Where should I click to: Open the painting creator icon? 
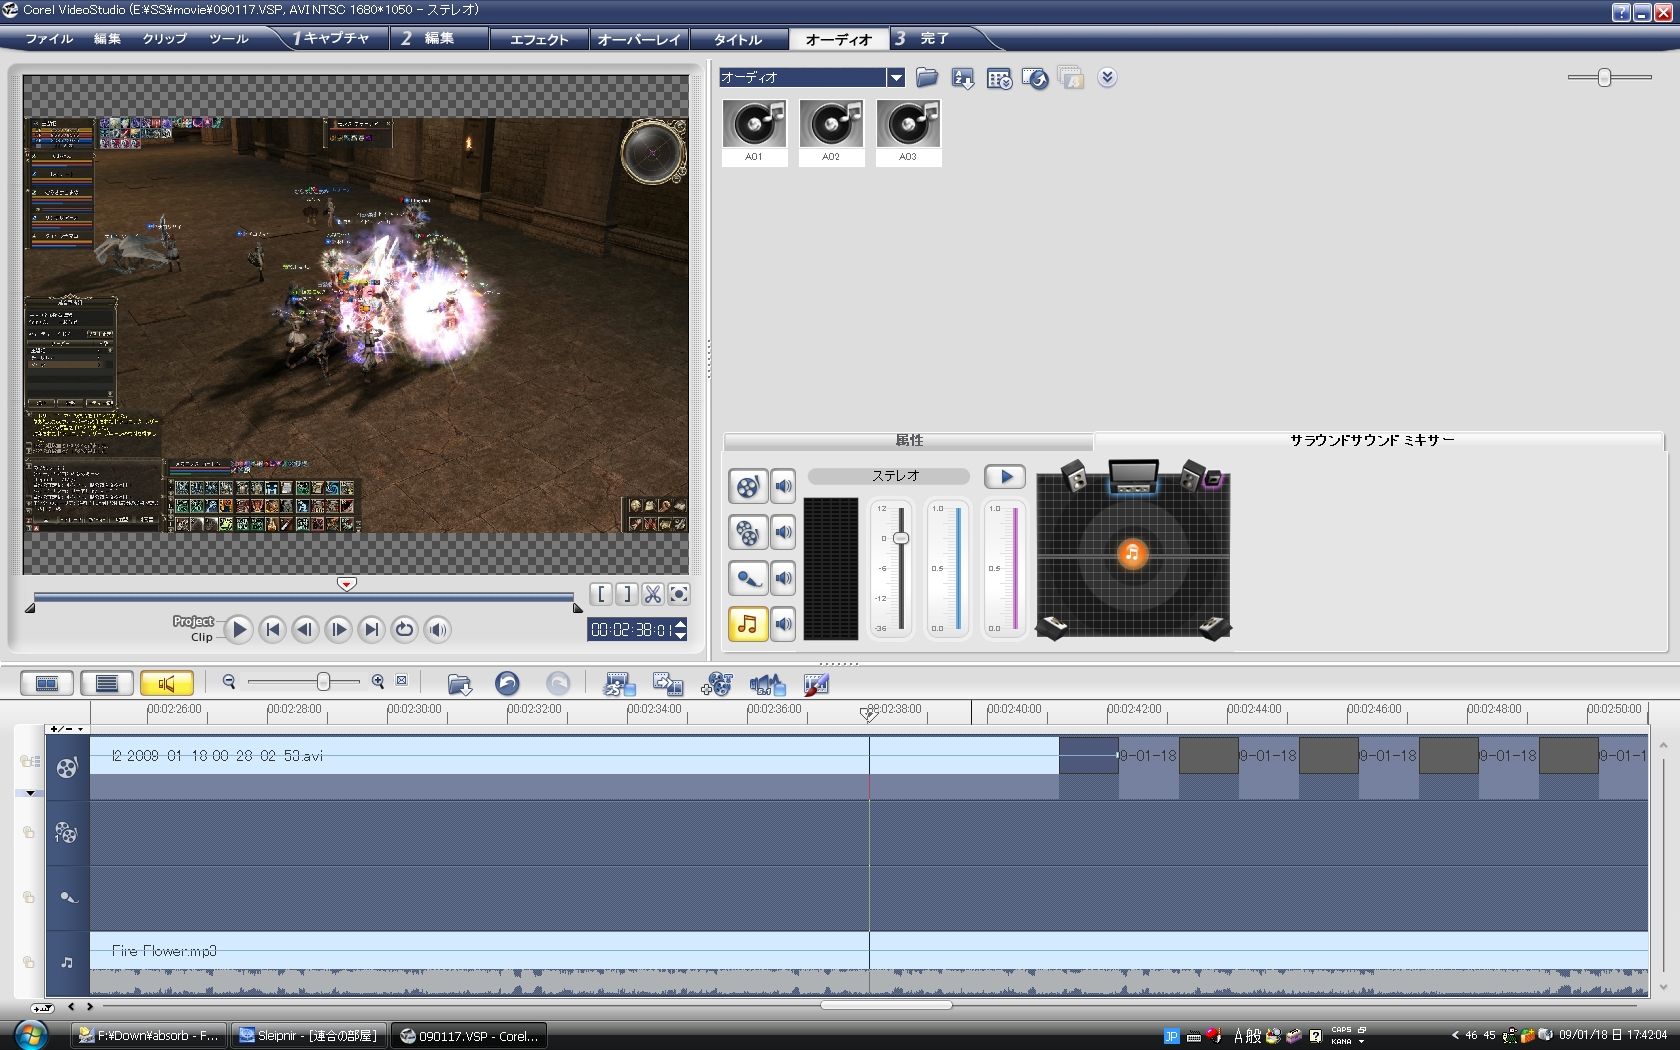coord(816,684)
